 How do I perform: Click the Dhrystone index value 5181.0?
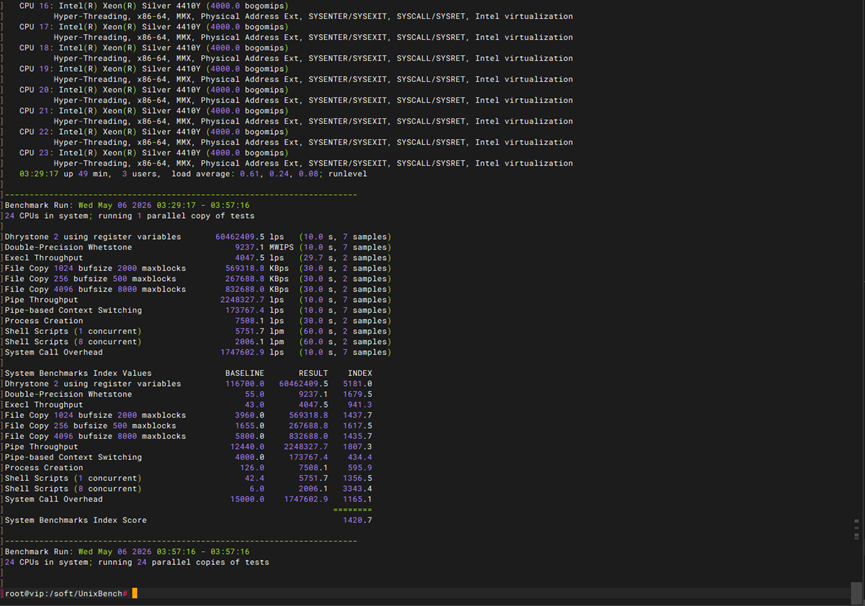pos(357,383)
